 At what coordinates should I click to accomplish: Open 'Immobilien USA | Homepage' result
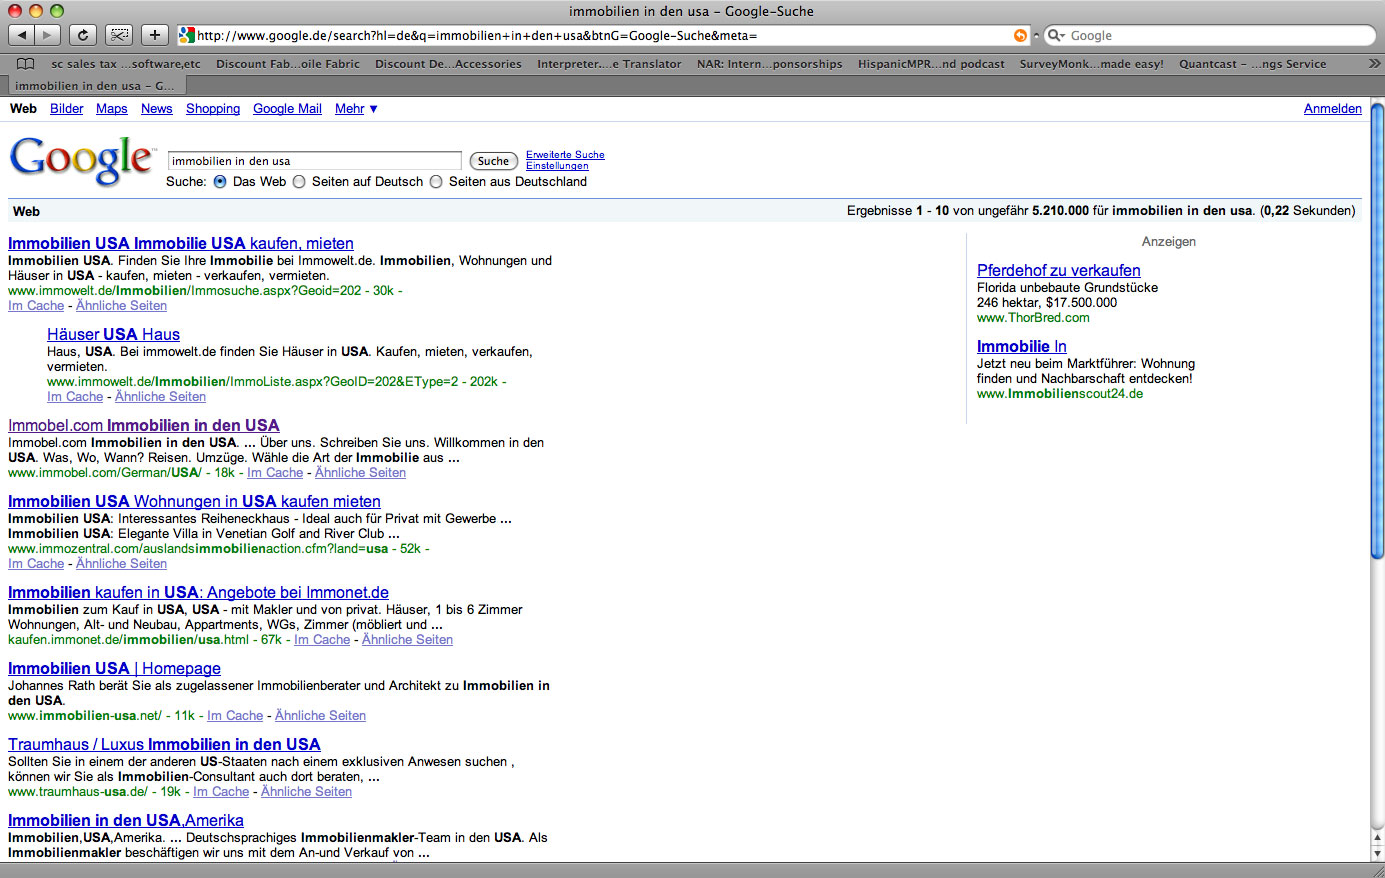point(114,668)
